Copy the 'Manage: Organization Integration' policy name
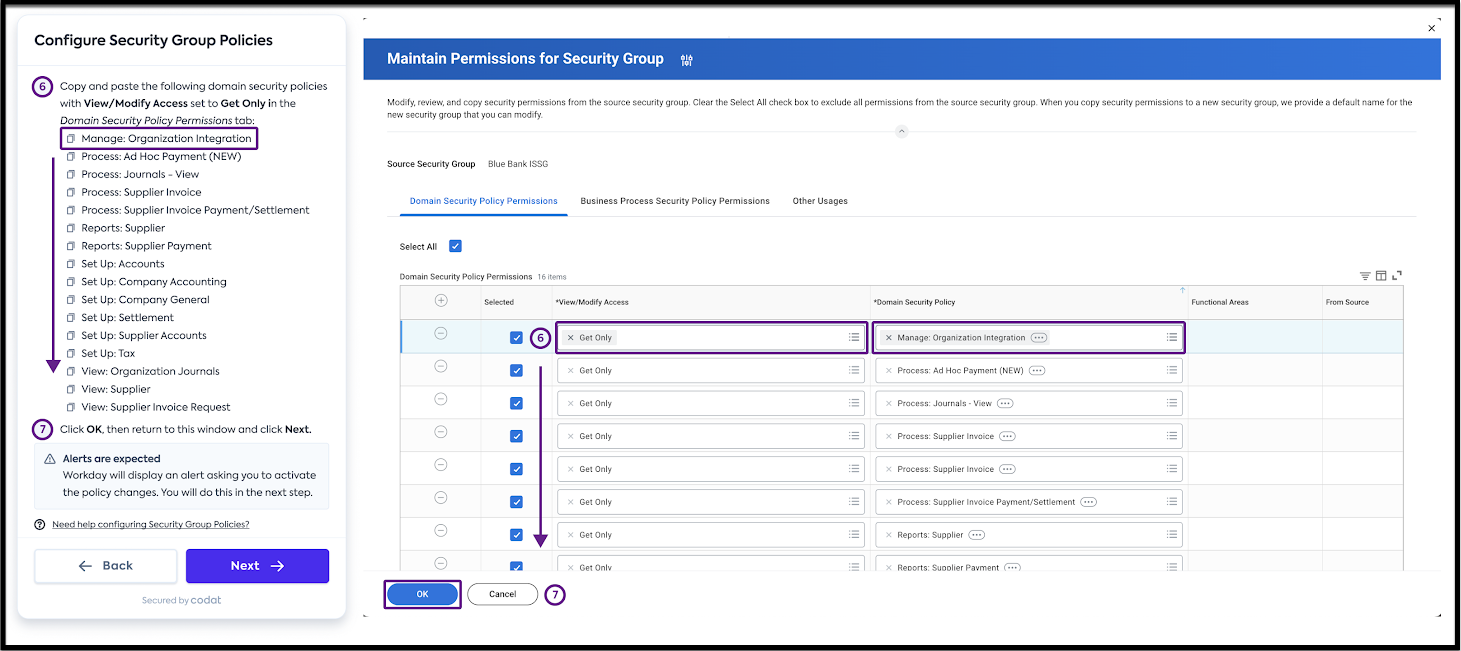1461x651 pixels. (x=71, y=139)
